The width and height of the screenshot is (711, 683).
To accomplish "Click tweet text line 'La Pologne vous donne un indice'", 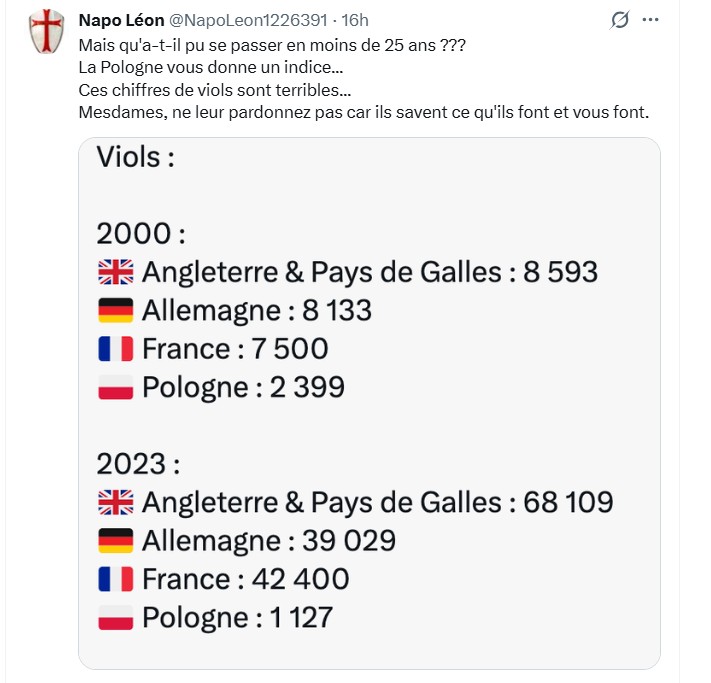I will (210, 68).
